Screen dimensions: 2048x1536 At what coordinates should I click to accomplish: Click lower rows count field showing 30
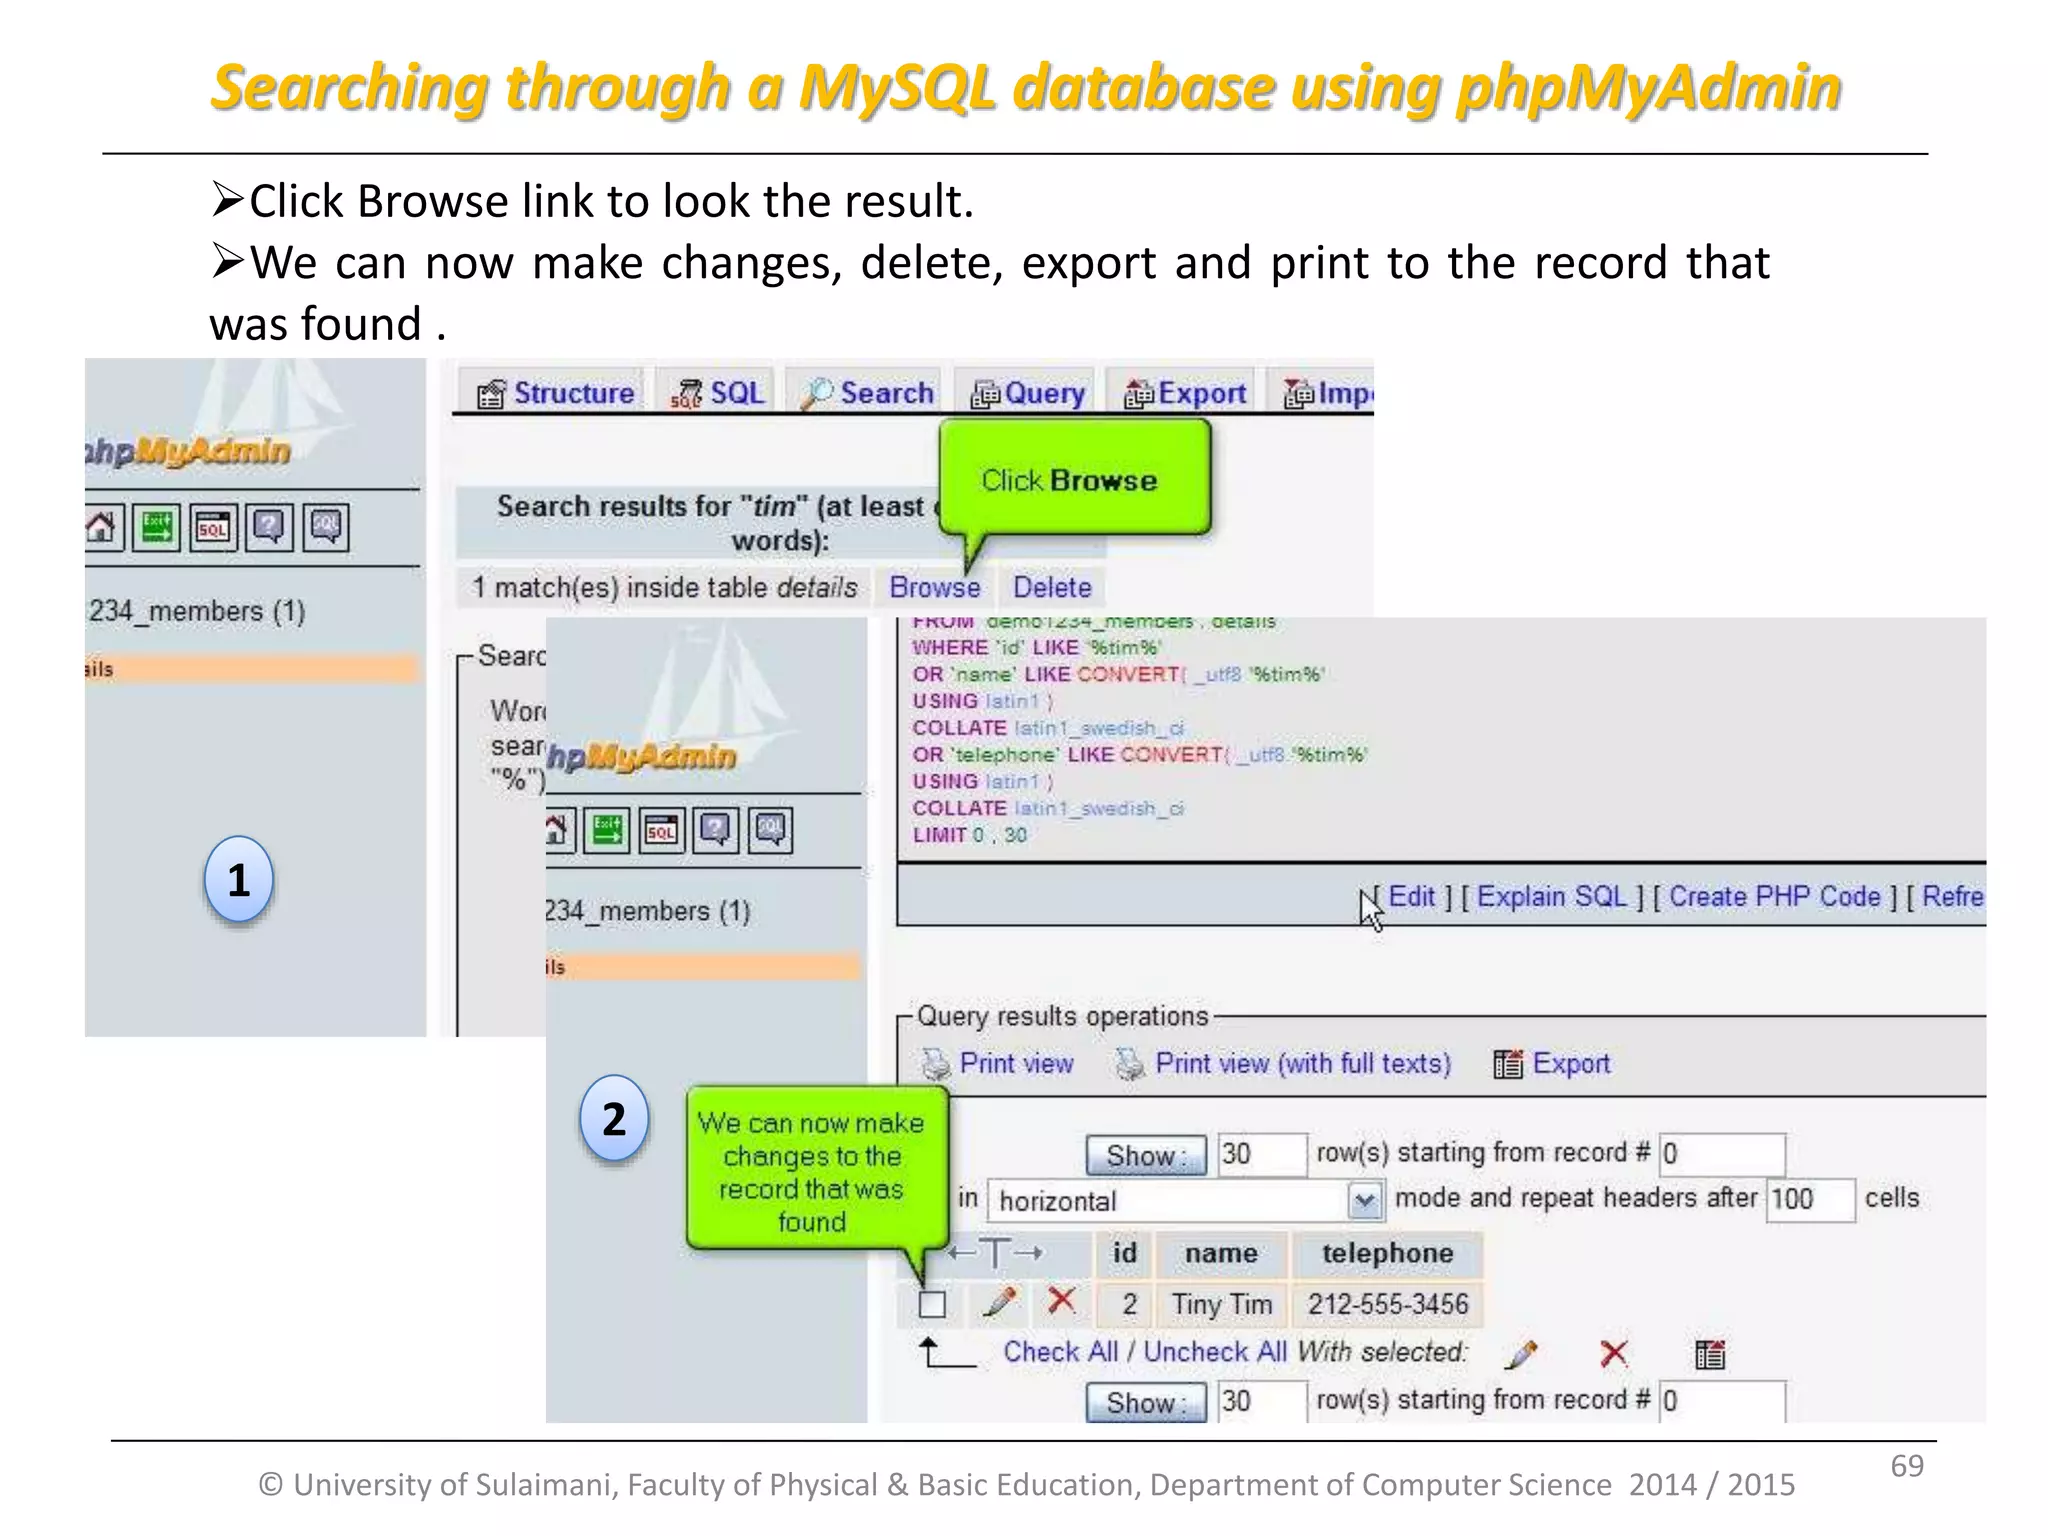point(1261,1401)
